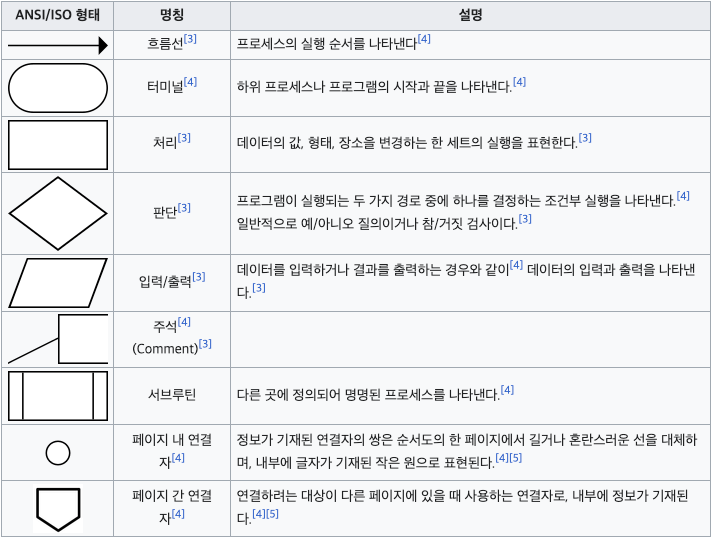Viewport: 711px width, 537px height.
Task: Select the 입력/출력 name text
Action: pos(166,282)
